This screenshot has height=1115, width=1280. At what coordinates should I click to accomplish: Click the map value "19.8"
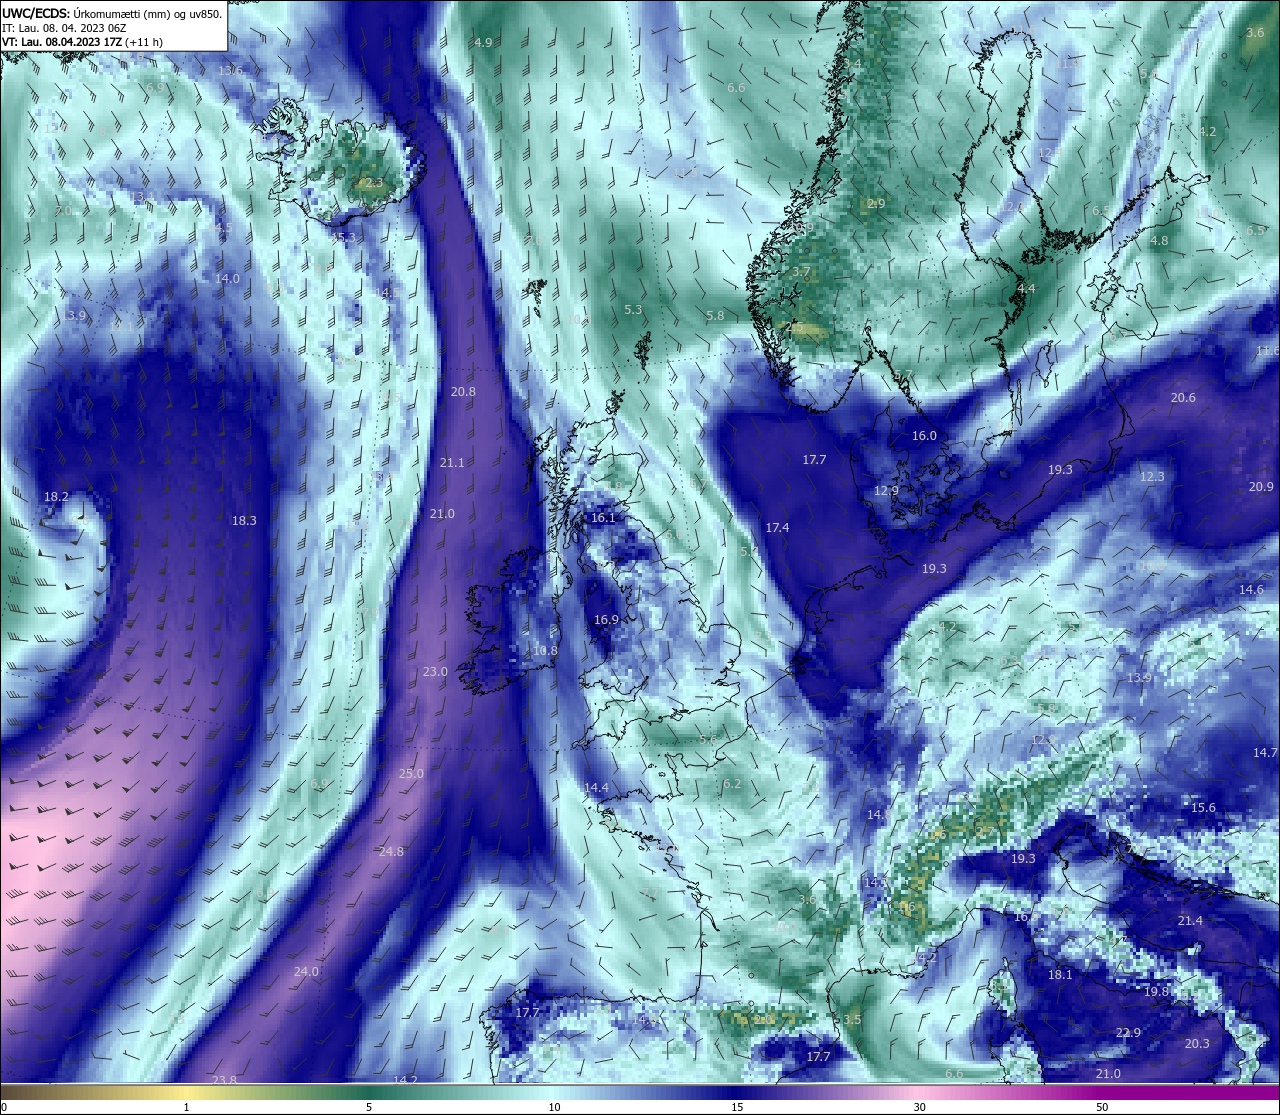[1156, 992]
